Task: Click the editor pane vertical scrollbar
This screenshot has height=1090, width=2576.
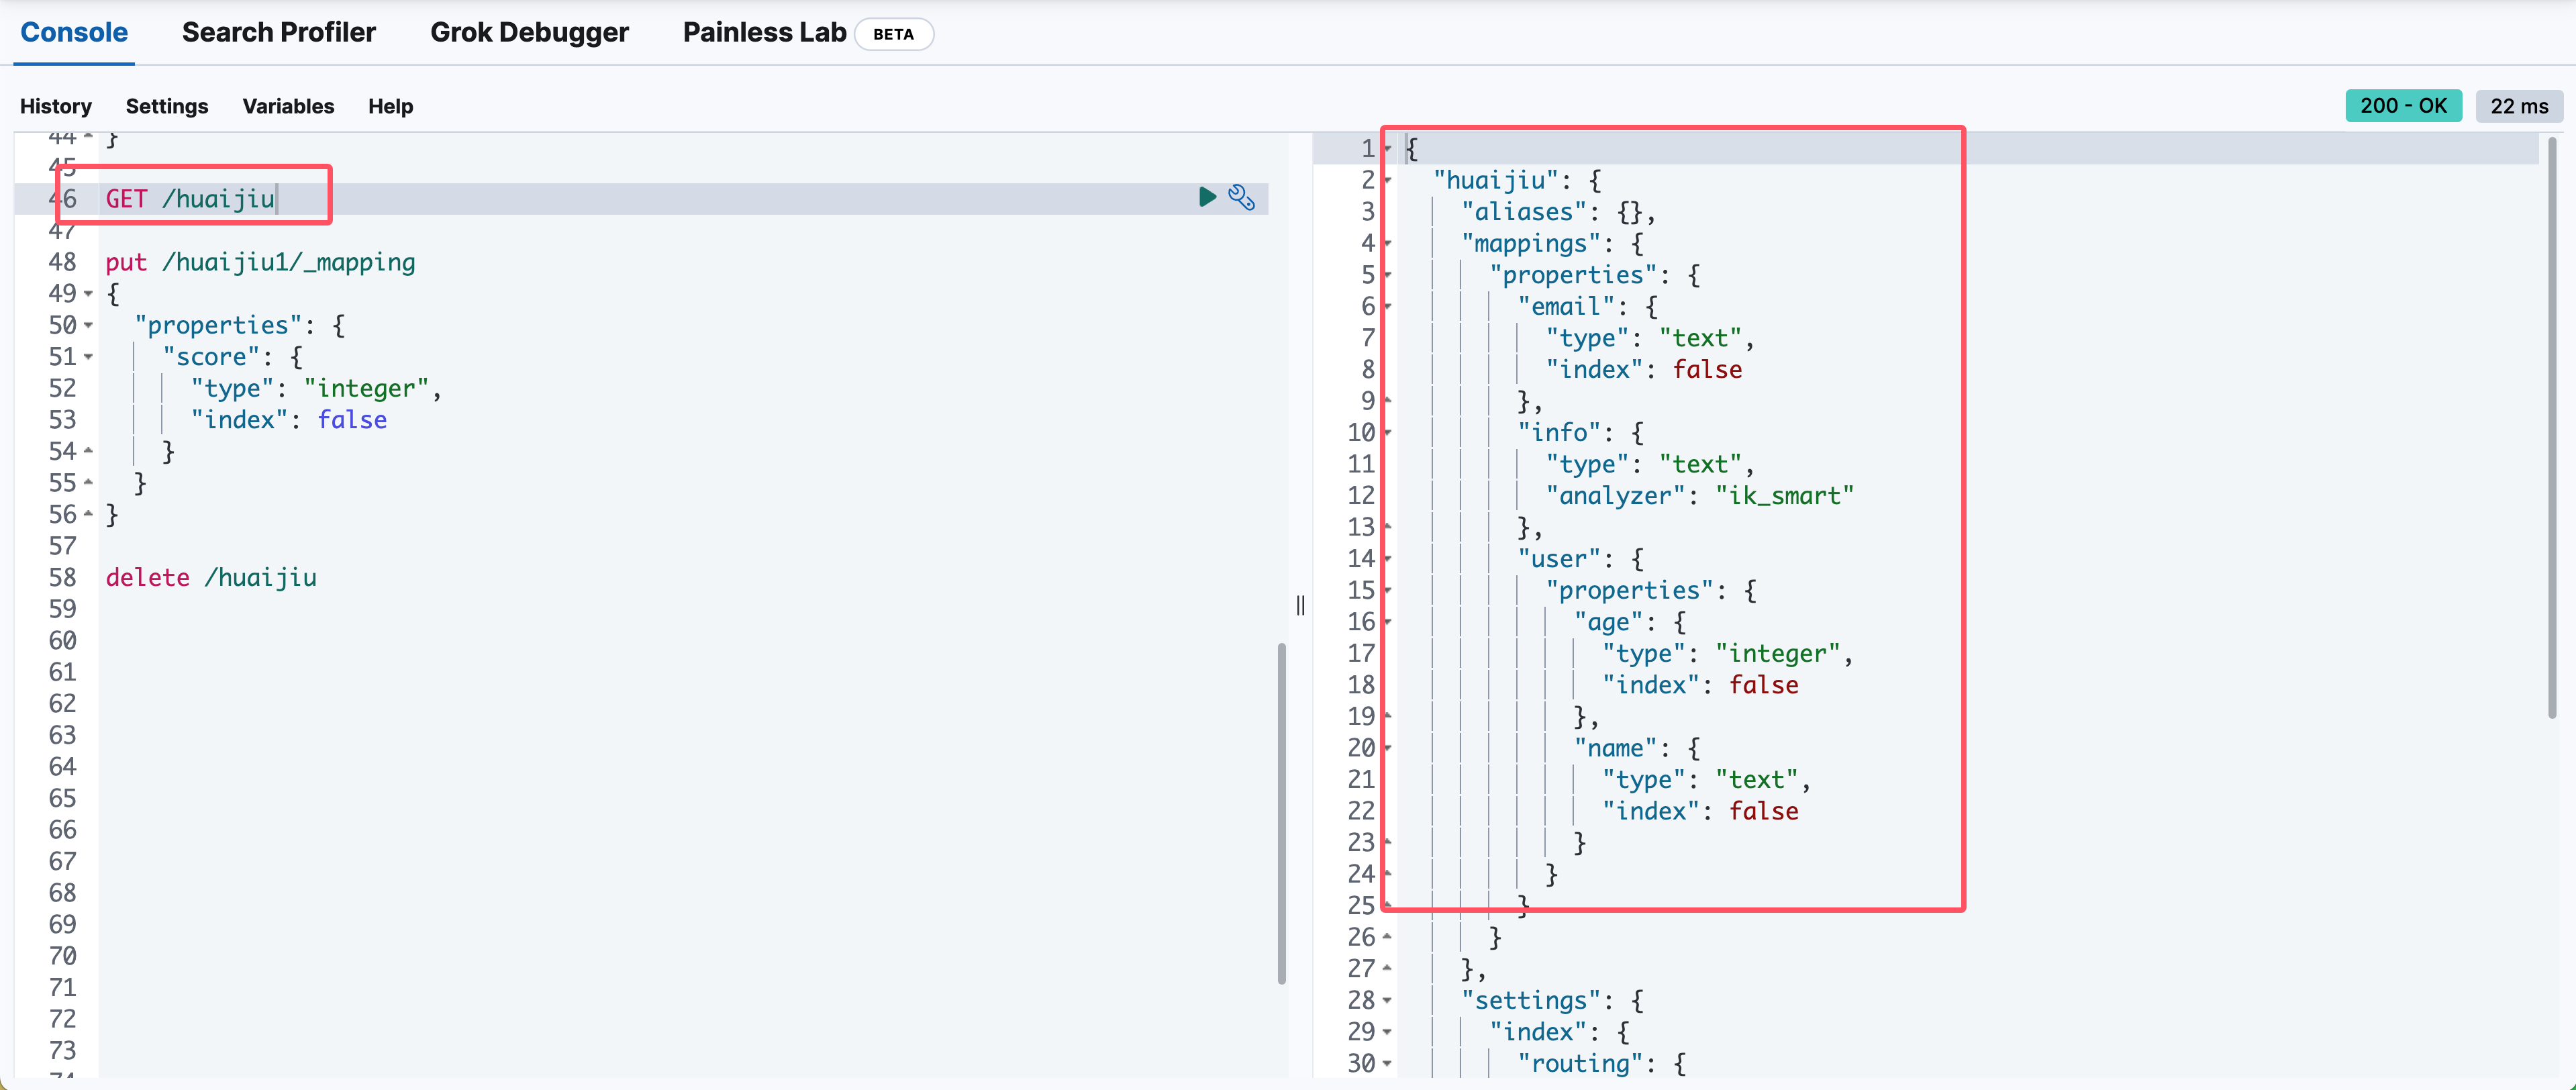Action: [1281, 812]
